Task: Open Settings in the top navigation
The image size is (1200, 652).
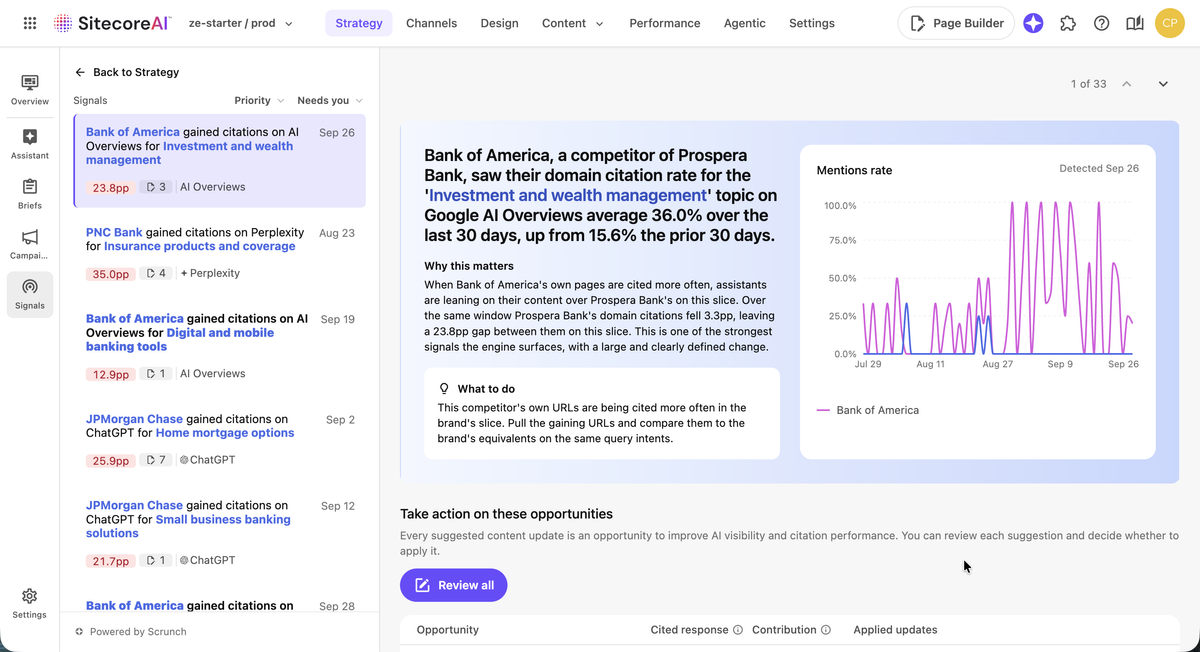Action: click(x=811, y=23)
